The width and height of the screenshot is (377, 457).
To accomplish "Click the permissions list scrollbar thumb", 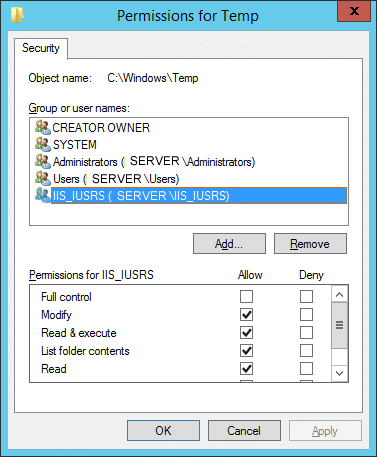I will pos(340,325).
